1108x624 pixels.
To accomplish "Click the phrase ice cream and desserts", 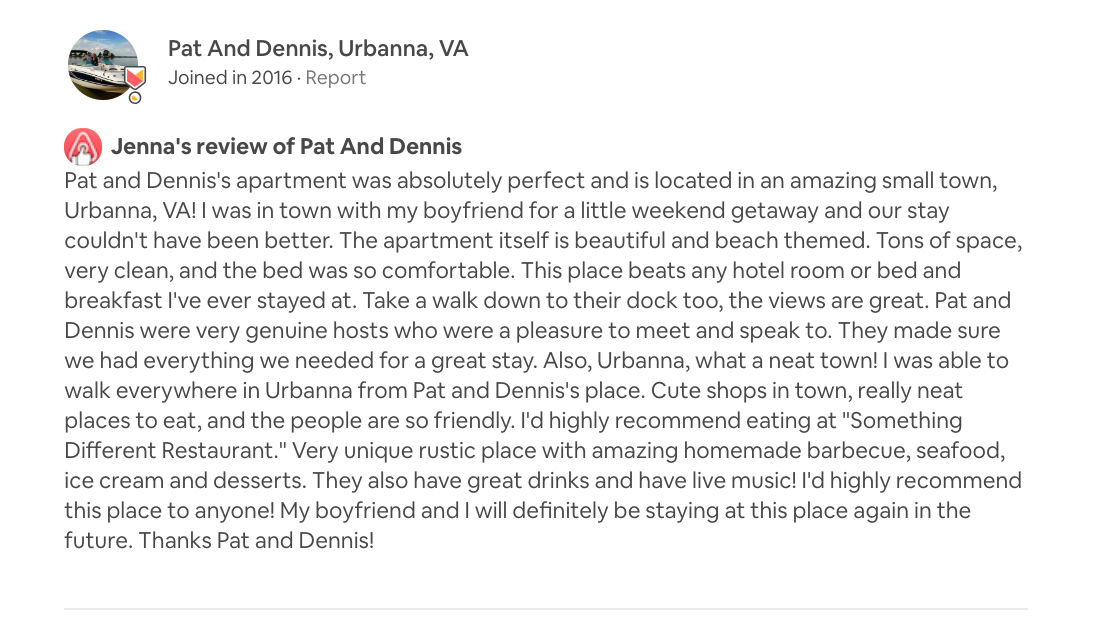I will pos(184,481).
